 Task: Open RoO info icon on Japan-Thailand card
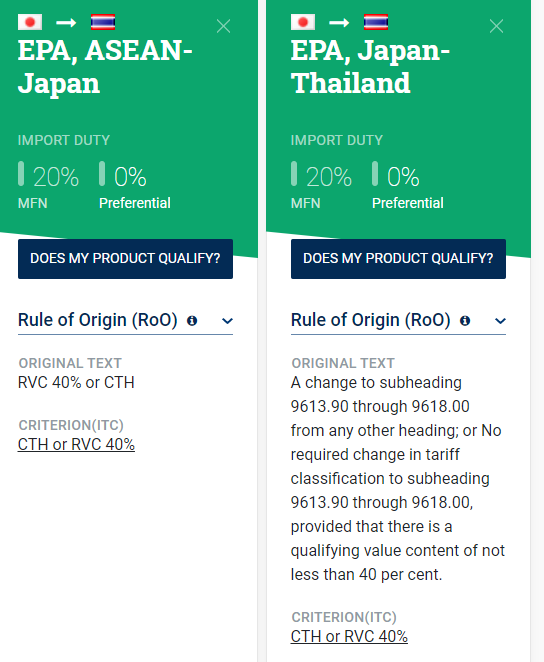(465, 321)
